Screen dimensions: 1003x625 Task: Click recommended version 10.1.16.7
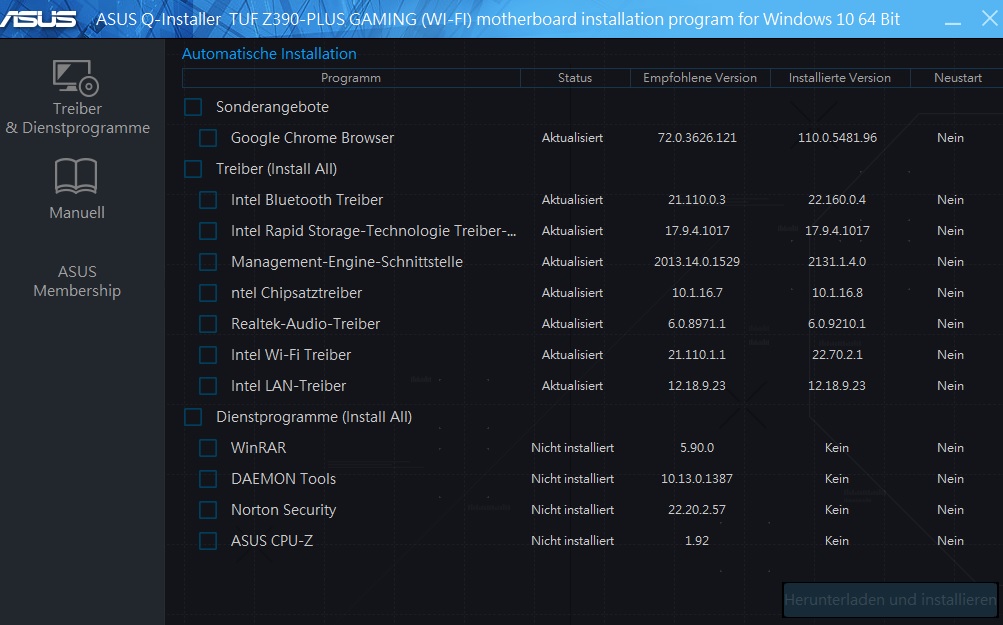[x=697, y=293]
